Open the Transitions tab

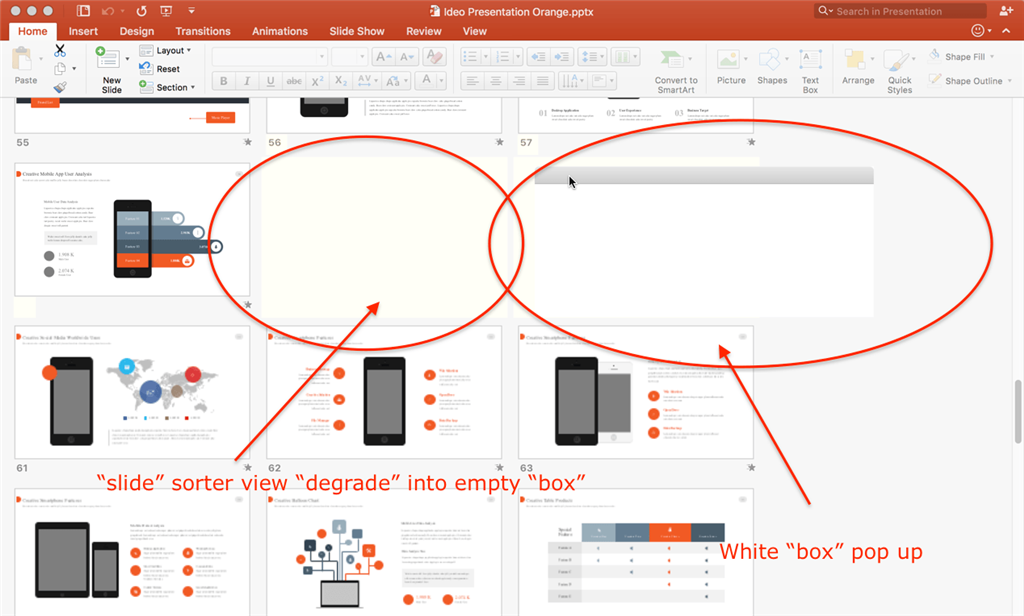(x=203, y=31)
